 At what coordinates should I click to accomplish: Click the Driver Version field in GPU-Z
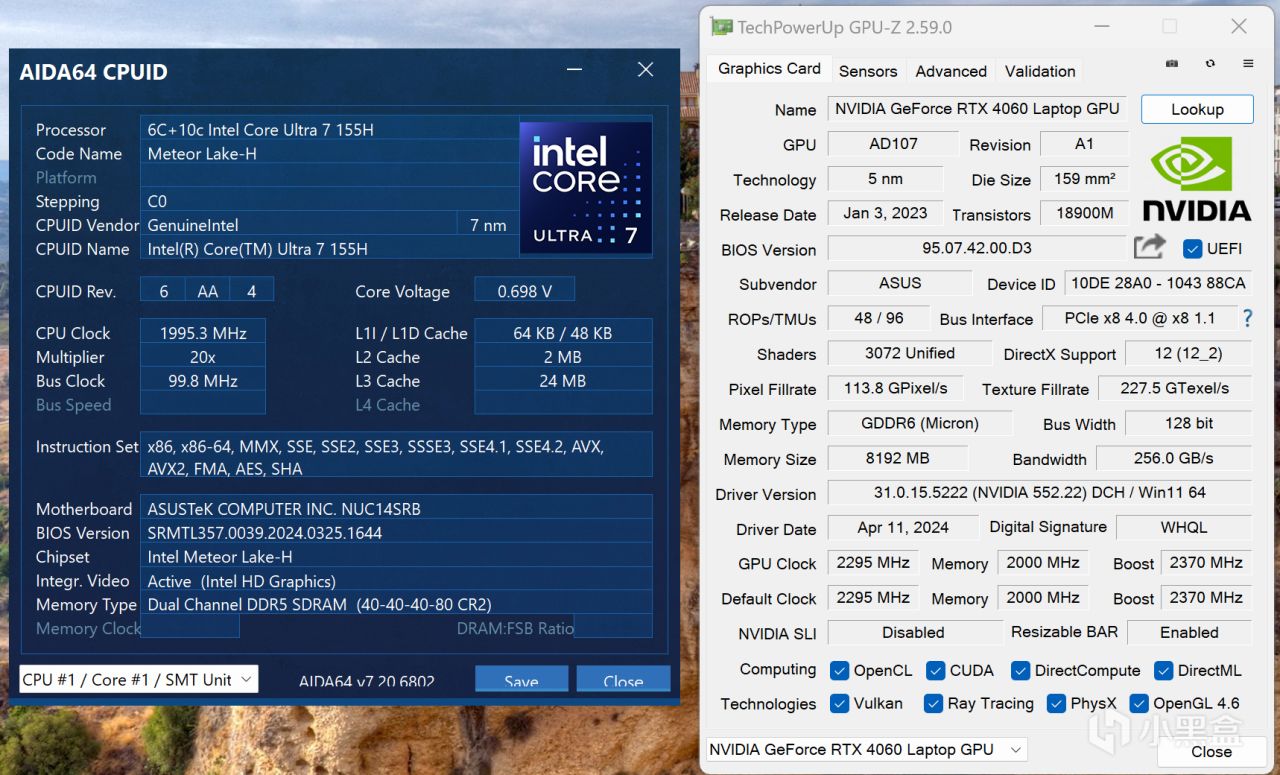tap(1040, 493)
